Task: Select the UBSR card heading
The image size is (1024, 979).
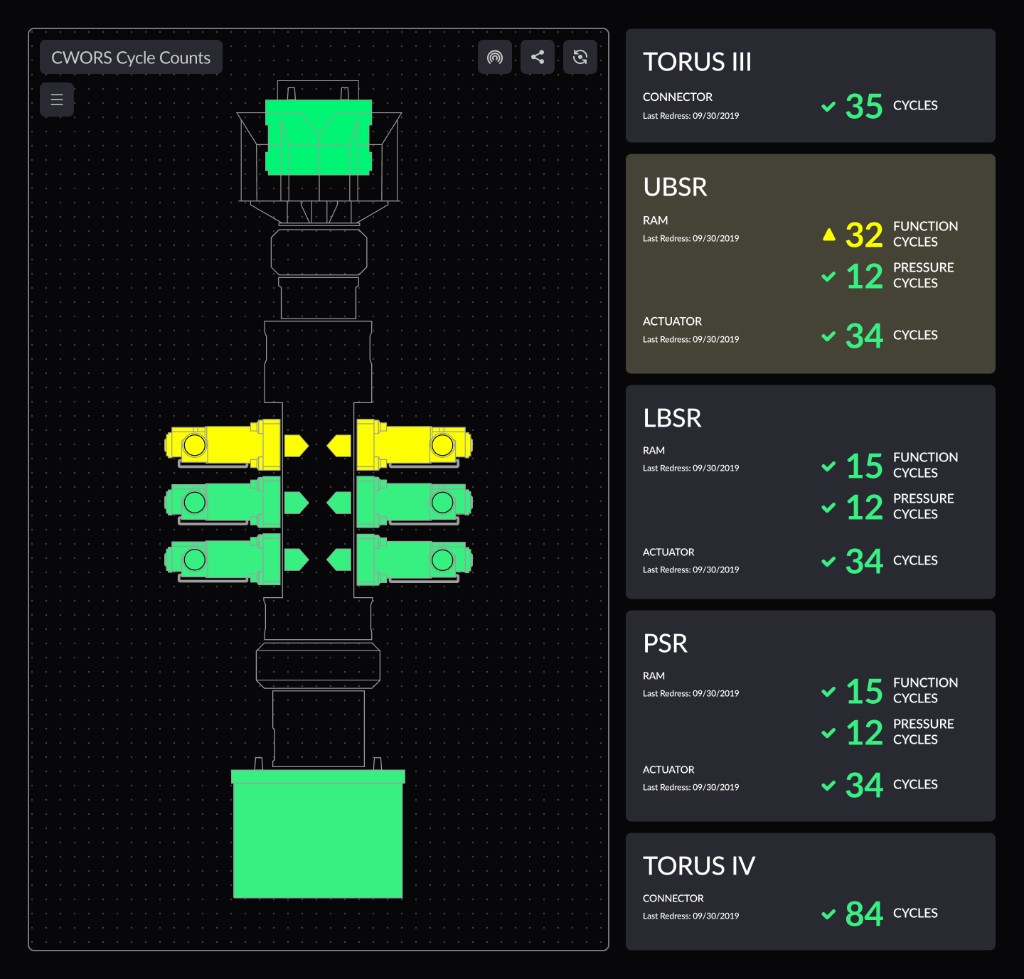Action: tap(675, 187)
